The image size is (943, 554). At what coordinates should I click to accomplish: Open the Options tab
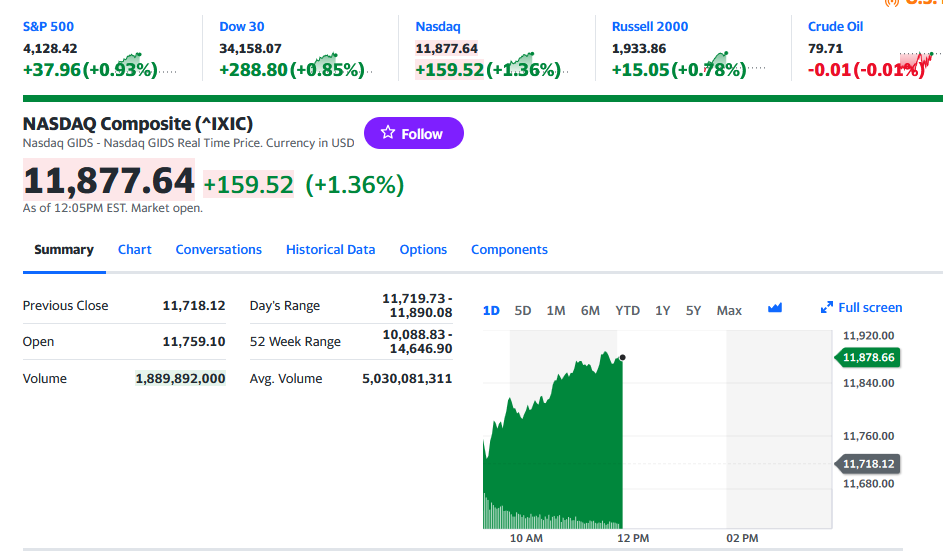point(423,250)
